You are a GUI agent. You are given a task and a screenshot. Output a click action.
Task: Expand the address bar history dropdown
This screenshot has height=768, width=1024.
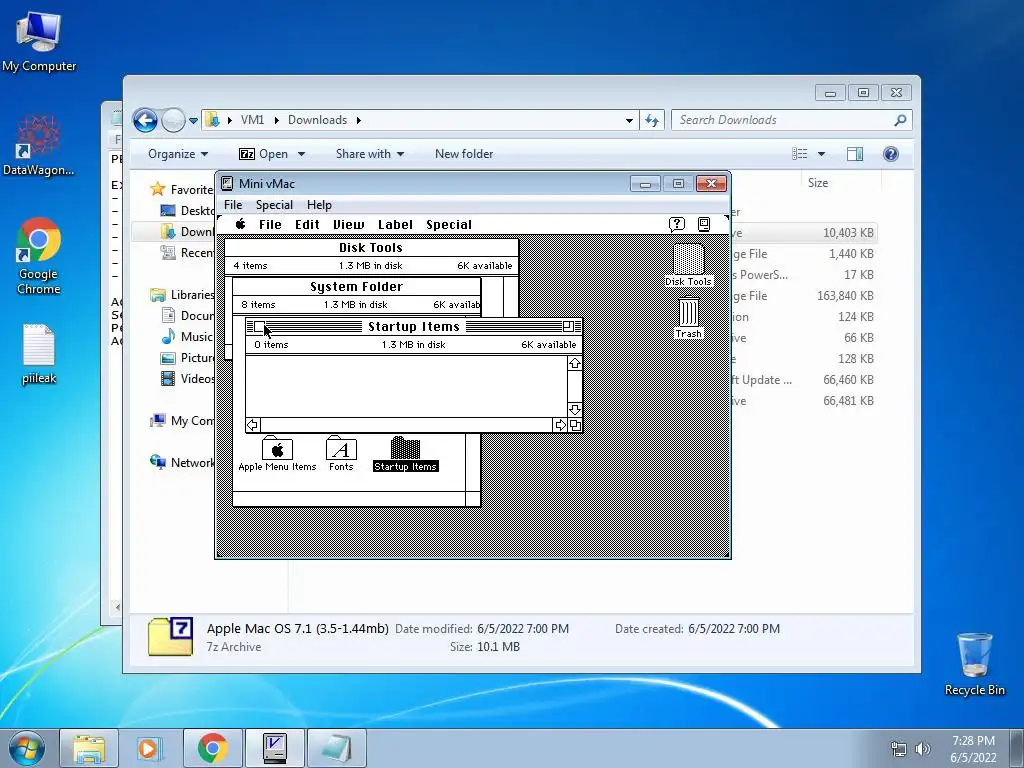[629, 121]
